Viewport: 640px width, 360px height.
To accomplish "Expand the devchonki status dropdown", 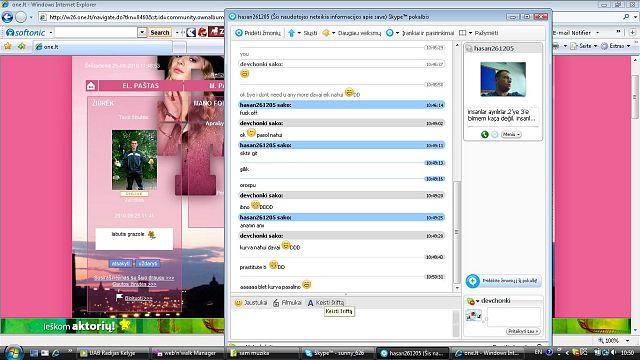I will coord(477,301).
